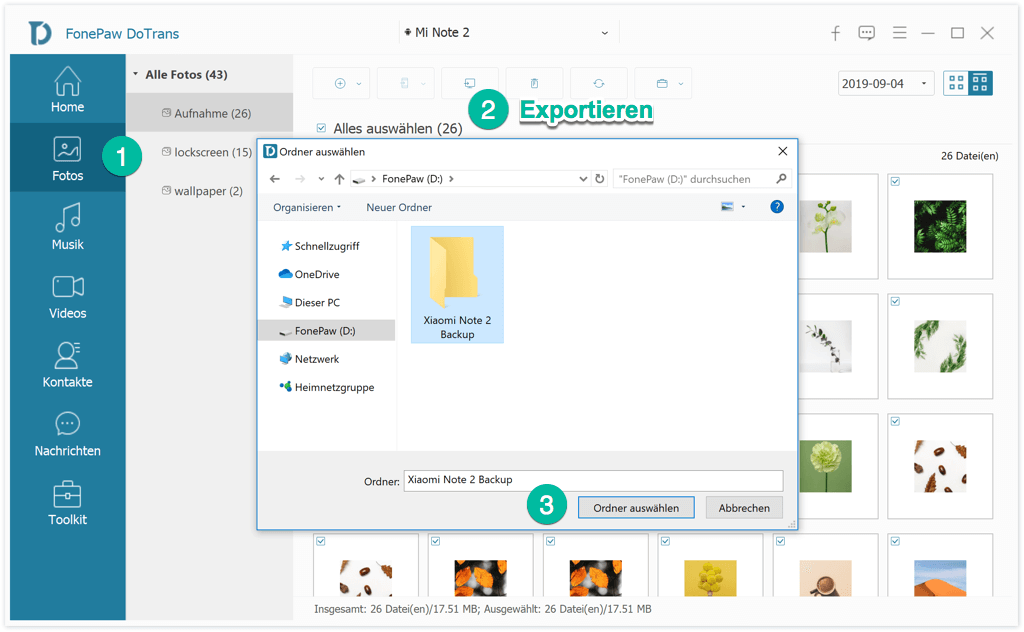1024x632 pixels.
Task: Uncheck the fern leaves photo checkbox
Action: click(x=895, y=182)
